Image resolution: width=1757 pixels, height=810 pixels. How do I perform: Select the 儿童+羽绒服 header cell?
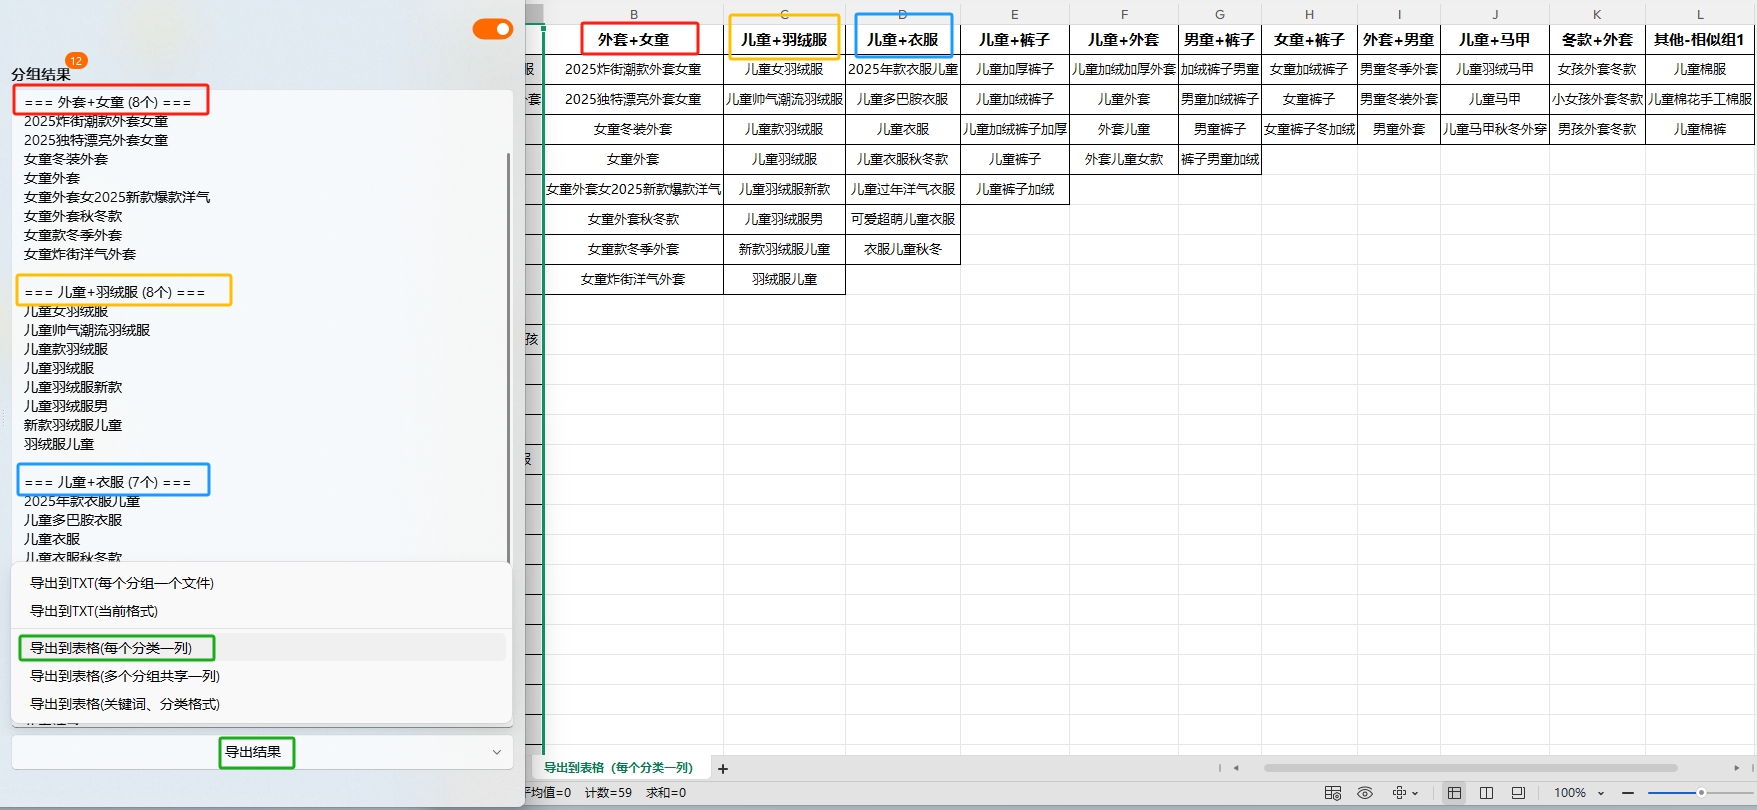[x=784, y=40]
